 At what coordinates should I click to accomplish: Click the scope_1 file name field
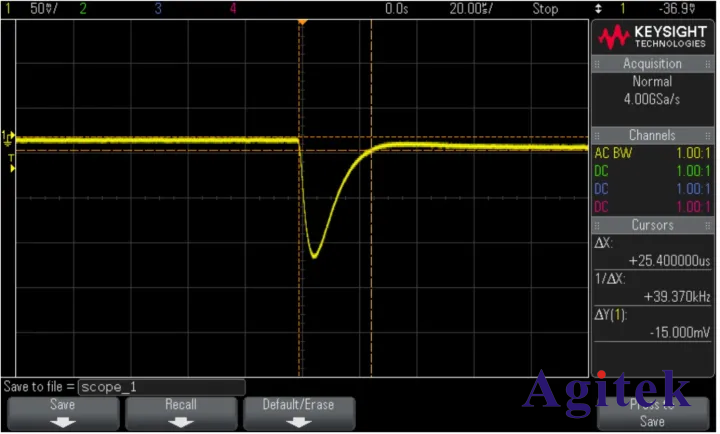pyautogui.click(x=161, y=386)
